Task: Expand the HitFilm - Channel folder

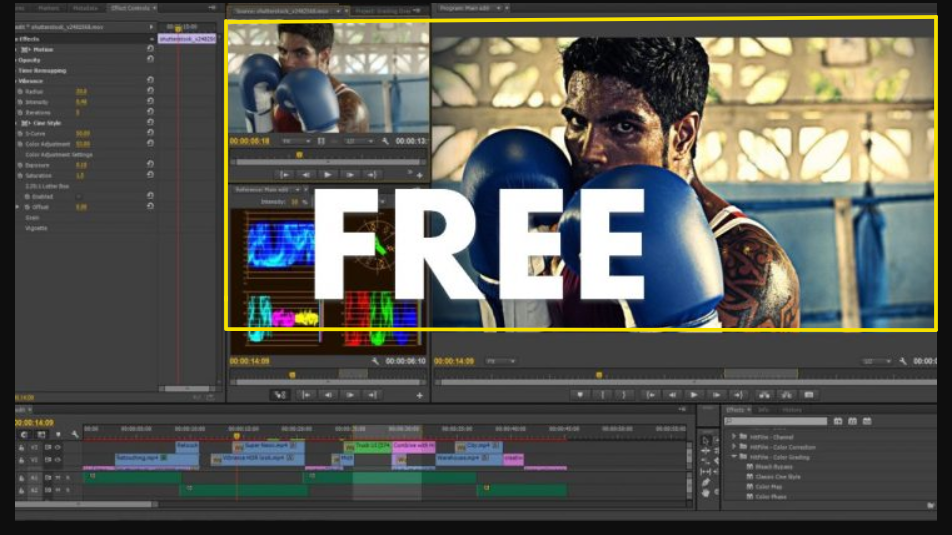Action: point(733,437)
